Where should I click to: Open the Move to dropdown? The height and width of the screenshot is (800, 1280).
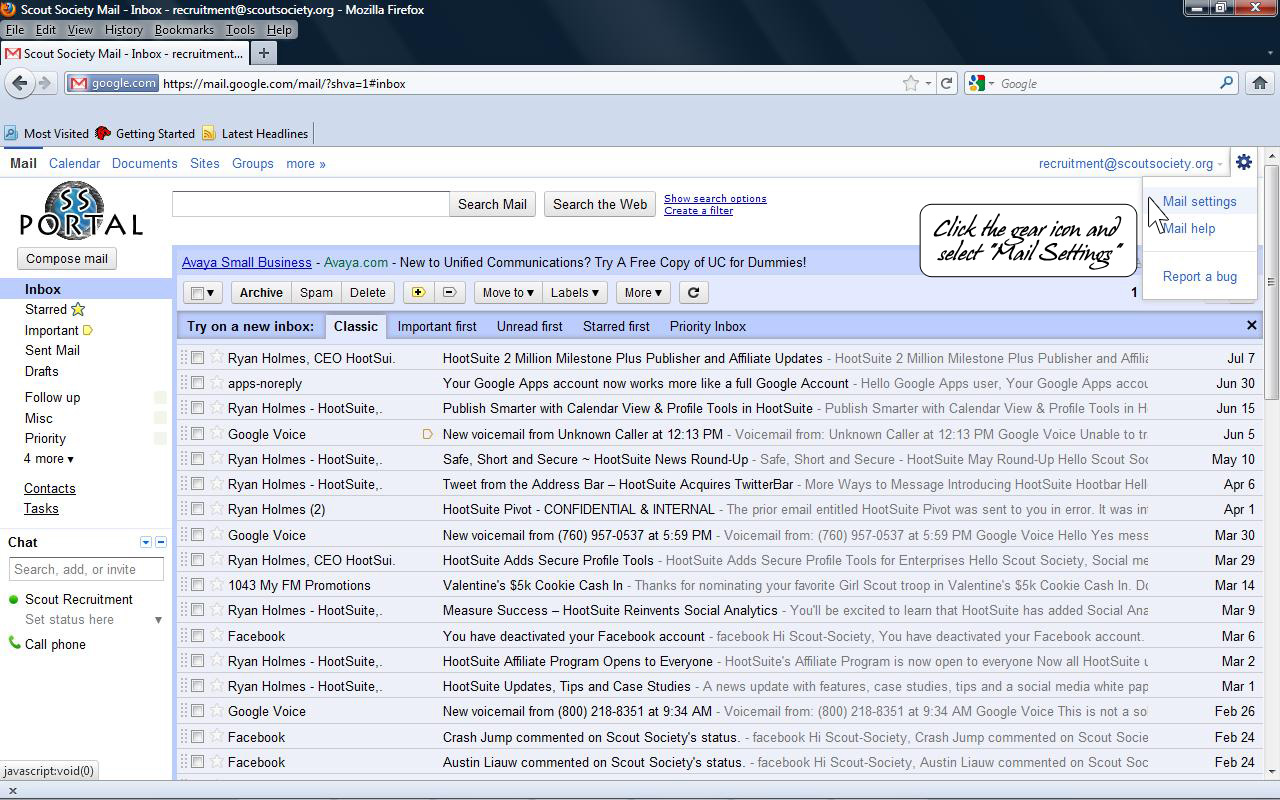click(x=508, y=292)
